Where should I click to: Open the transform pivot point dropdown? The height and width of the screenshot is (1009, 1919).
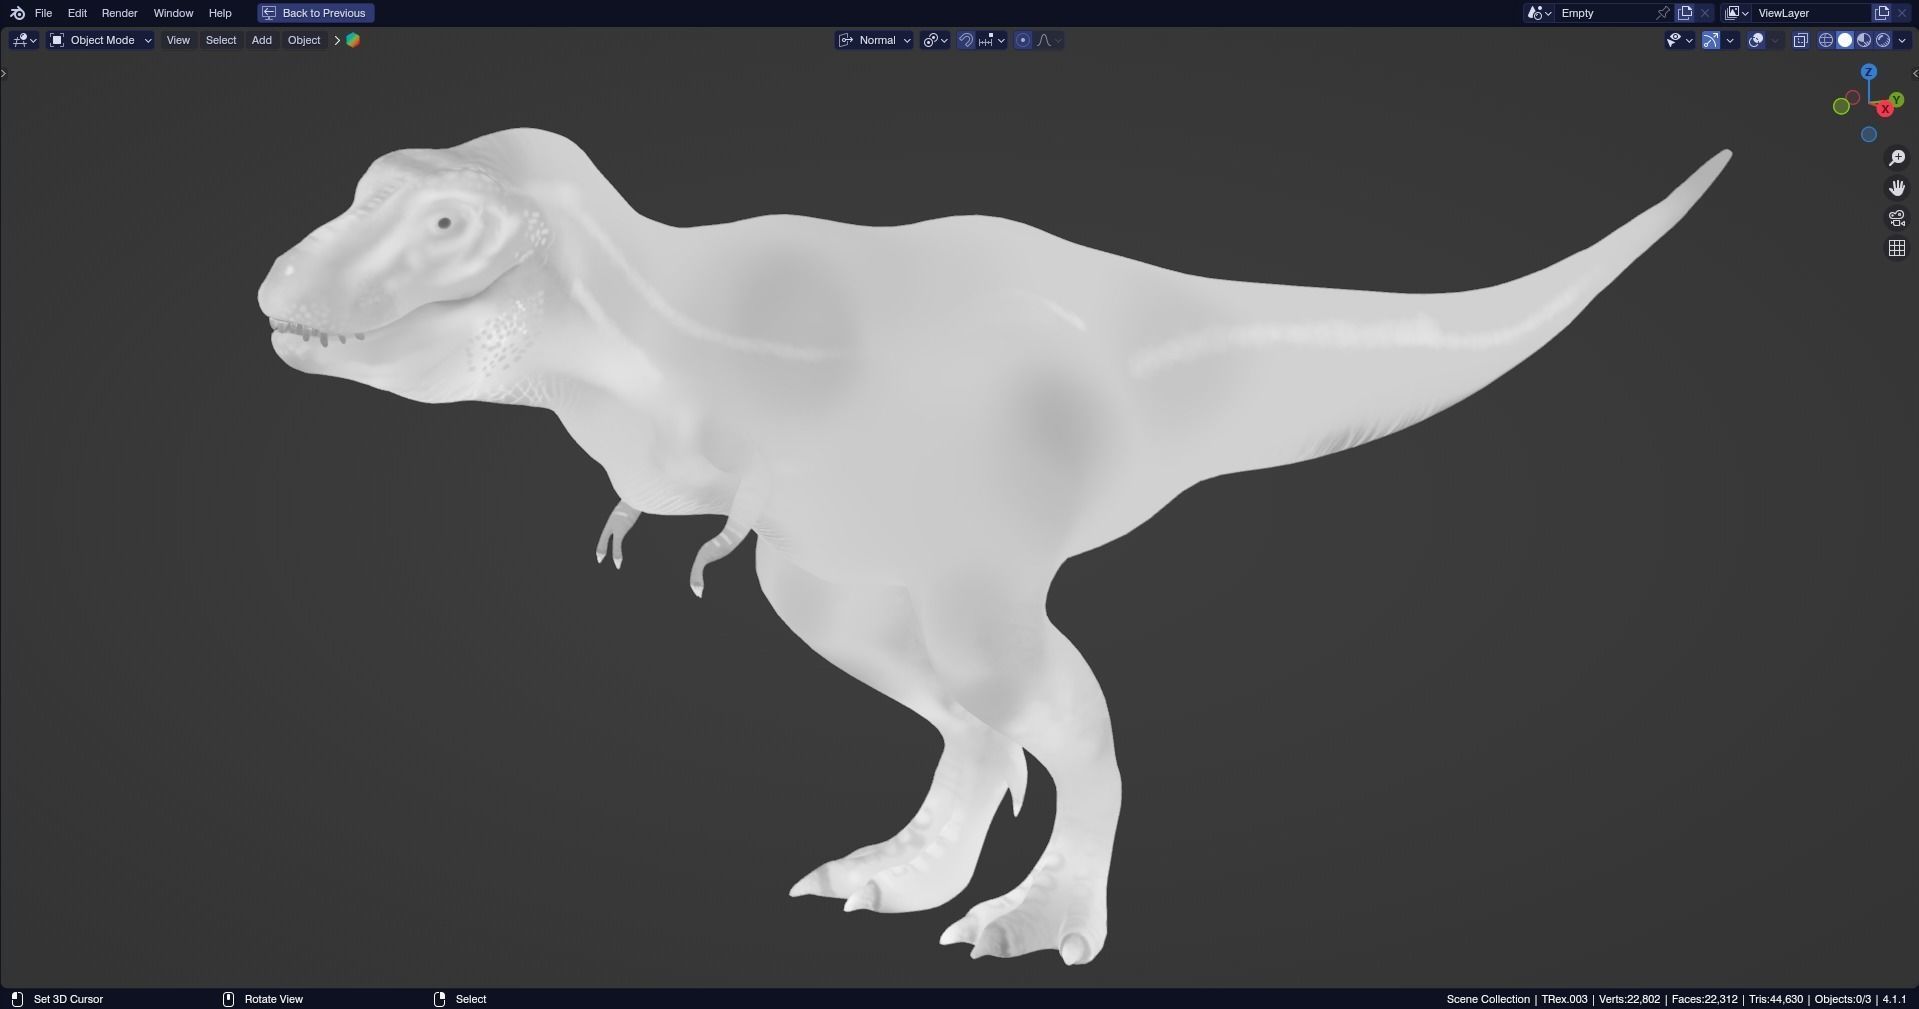[x=935, y=40]
